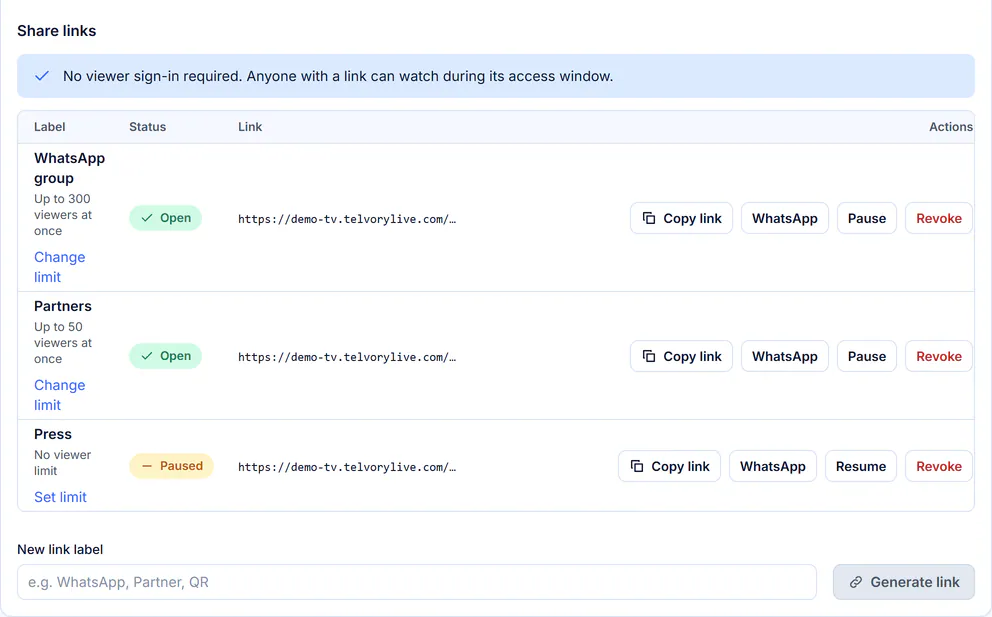Open Change limit for WhatsApp group

(x=59, y=267)
